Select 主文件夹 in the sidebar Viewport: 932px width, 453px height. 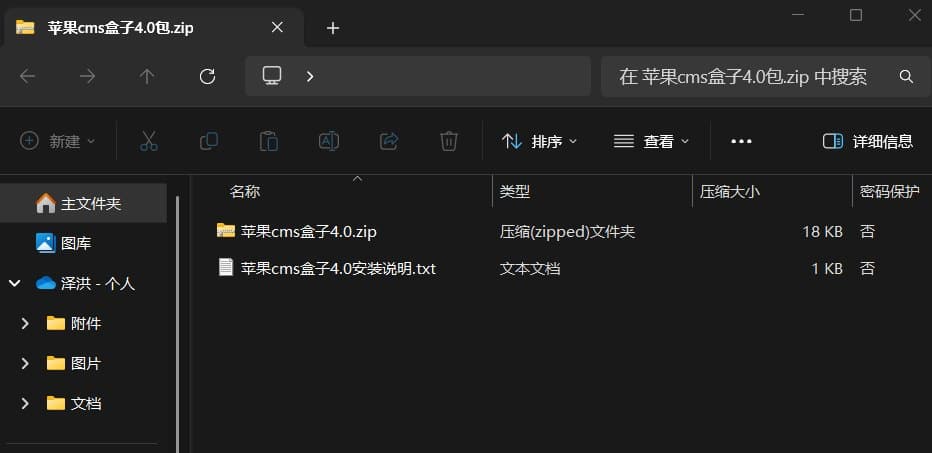coord(83,204)
